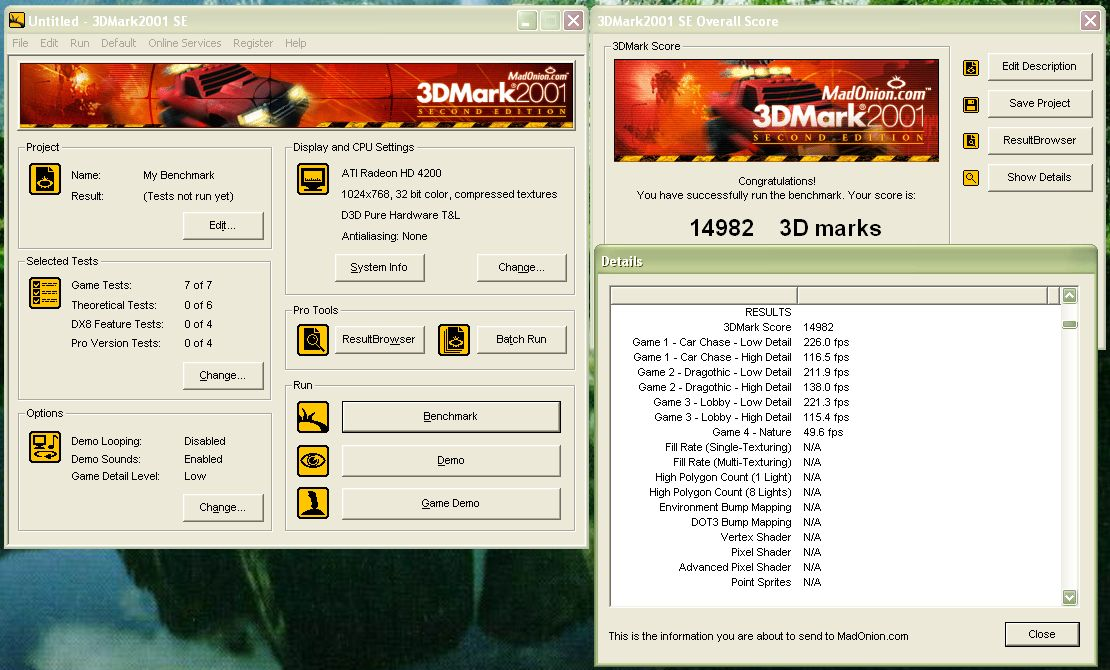This screenshot has width=1110, height=670.
Task: Click the 3DMark2001 banner in Overall Score window
Action: (777, 110)
